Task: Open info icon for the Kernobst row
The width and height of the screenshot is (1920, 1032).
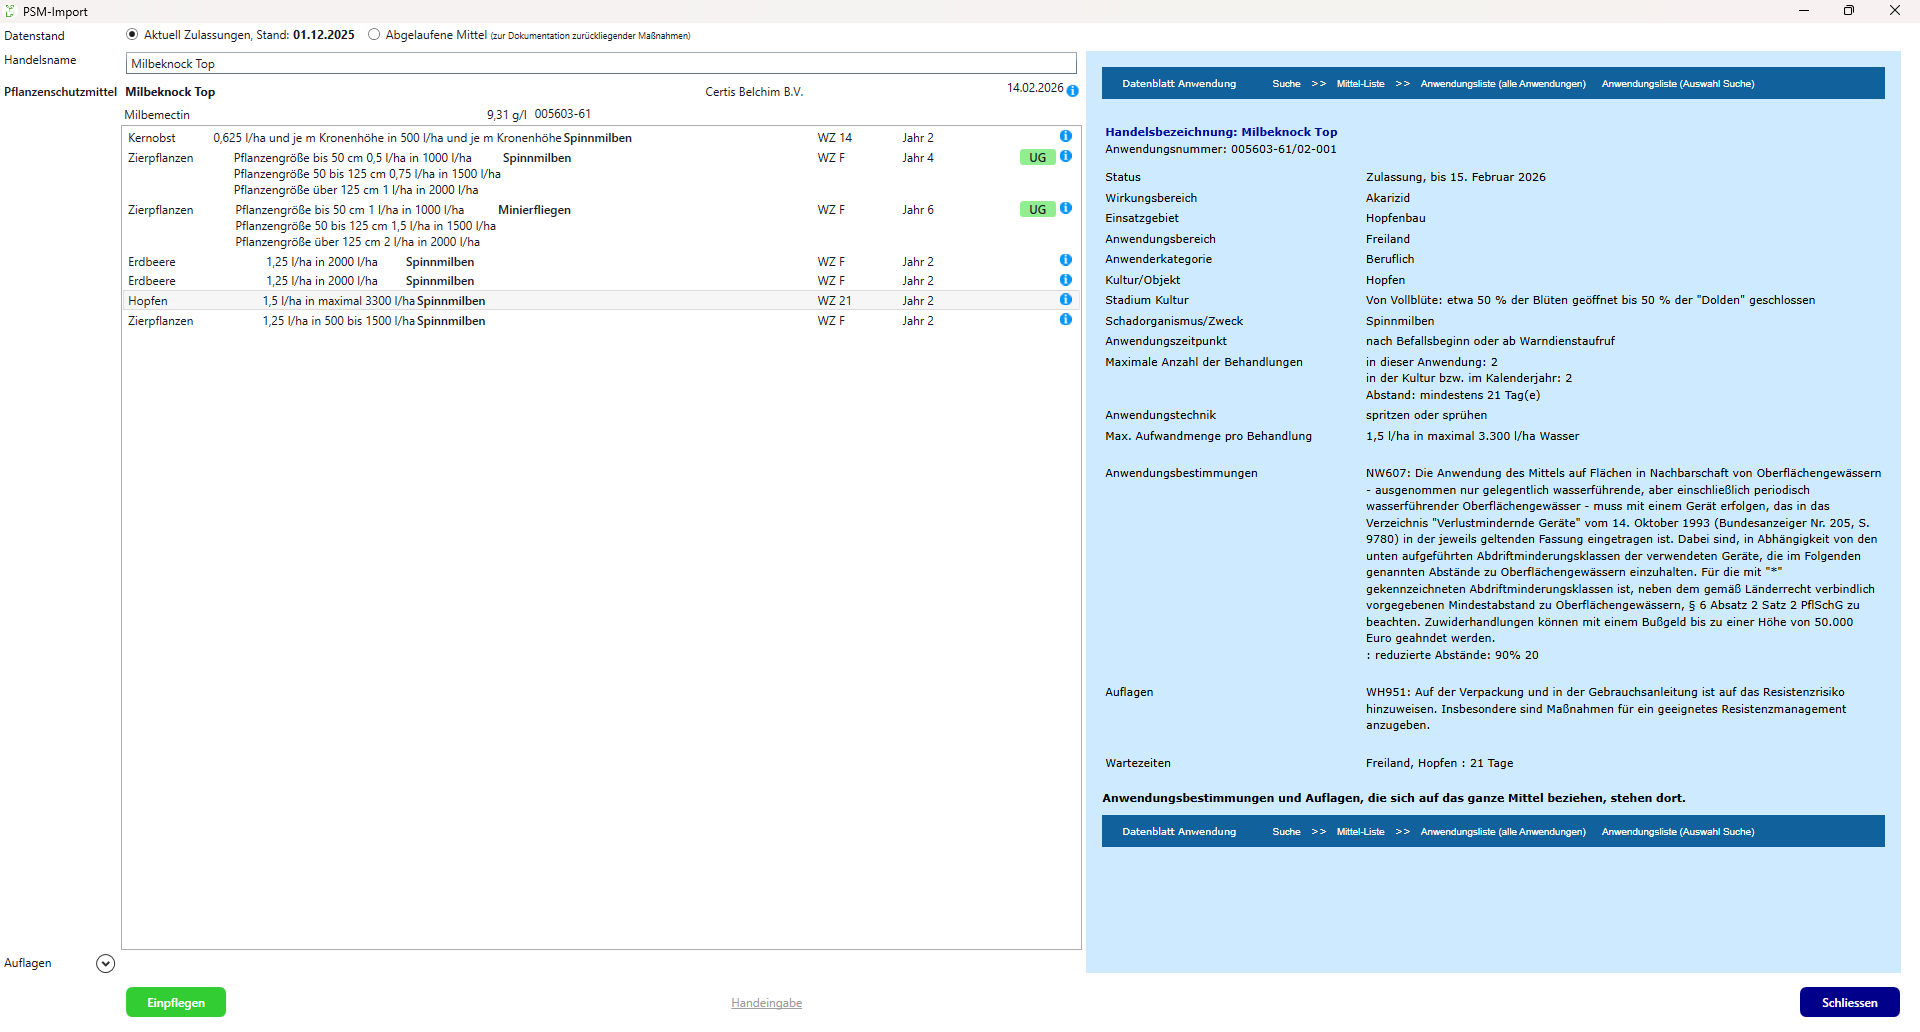Action: tap(1065, 137)
